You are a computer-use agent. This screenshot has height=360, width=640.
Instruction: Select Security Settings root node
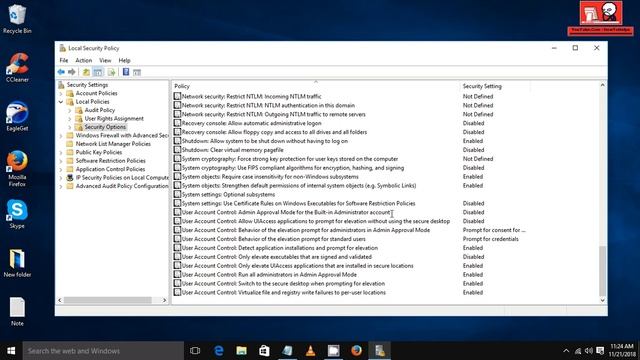click(87, 85)
